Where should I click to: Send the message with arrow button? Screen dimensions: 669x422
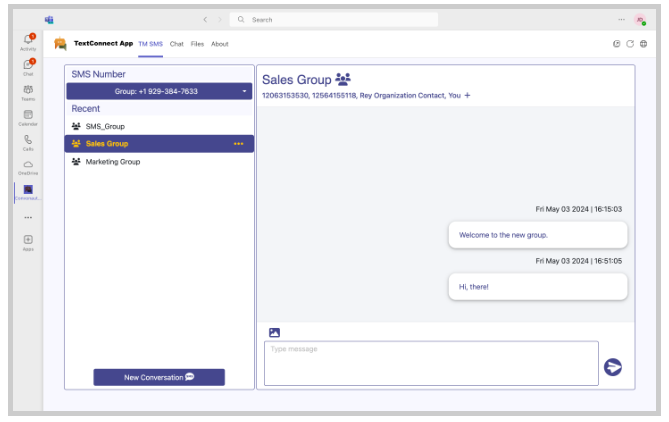pyautogui.click(x=613, y=367)
